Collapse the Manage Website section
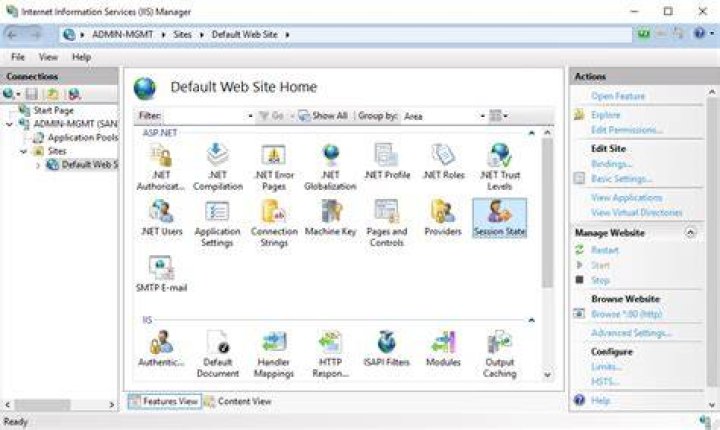This screenshot has height=430, width=720. (x=690, y=232)
